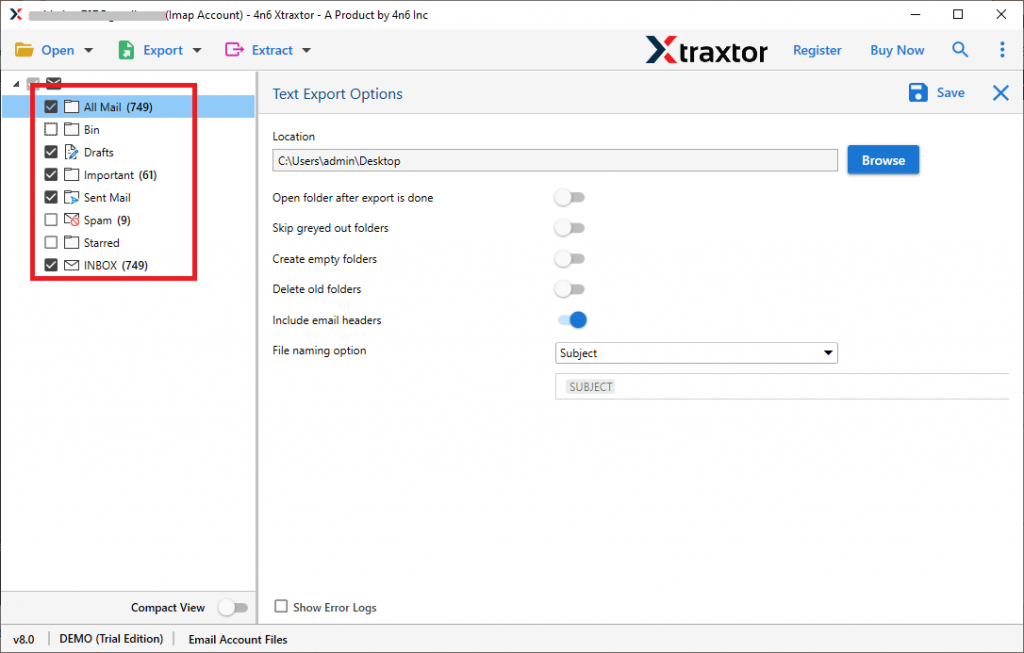The image size is (1024, 653).
Task: Select the Extract icon in the toolbar
Action: point(233,49)
